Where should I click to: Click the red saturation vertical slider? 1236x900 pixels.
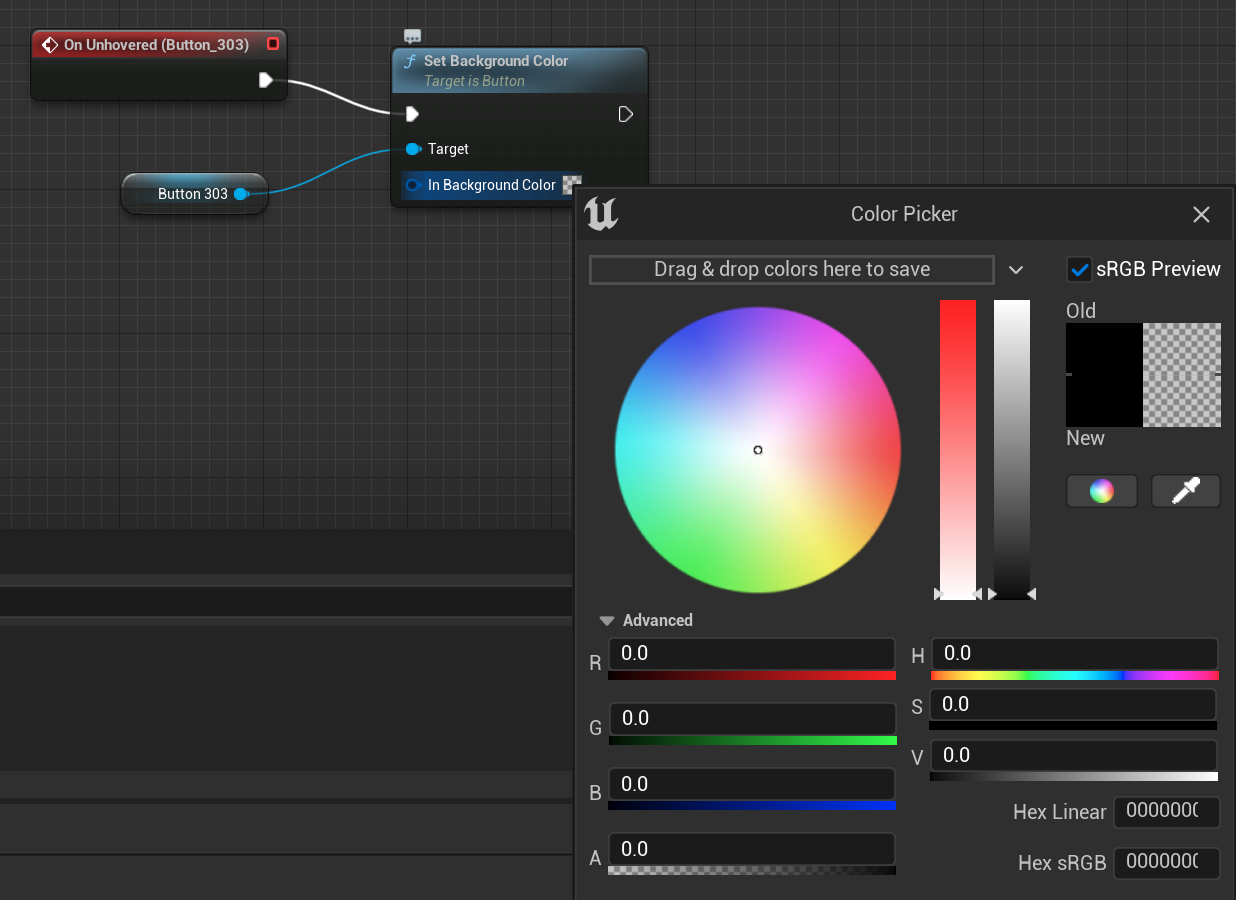pos(957,450)
